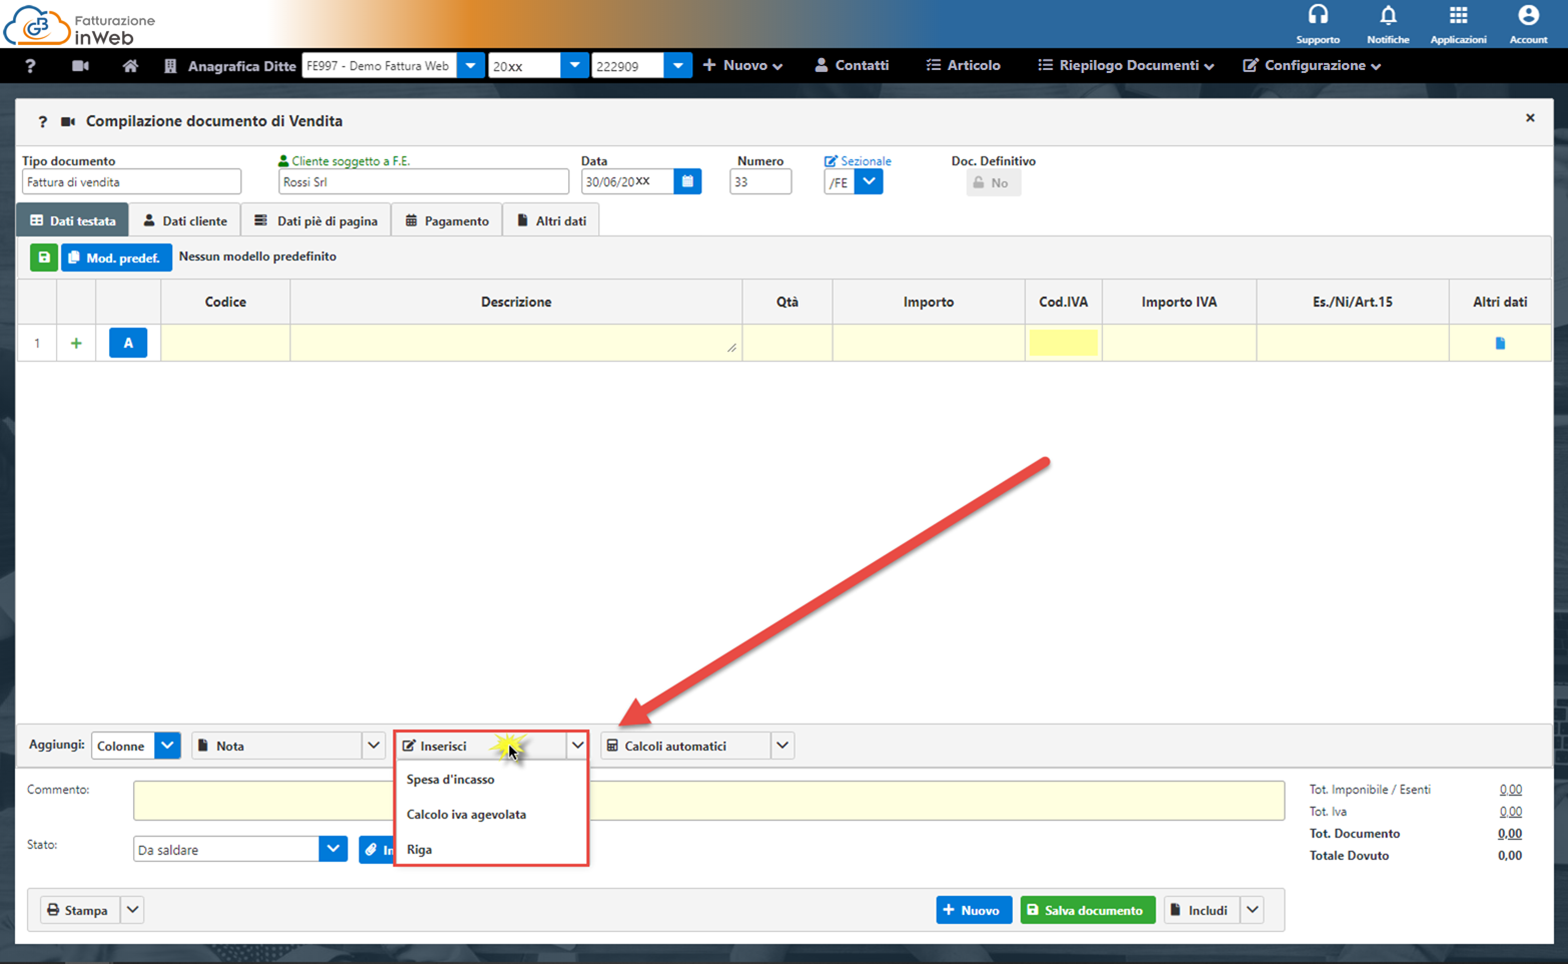This screenshot has width=1568, height=964.
Task: Expand the Inserisci dropdown arrow
Action: (577, 746)
